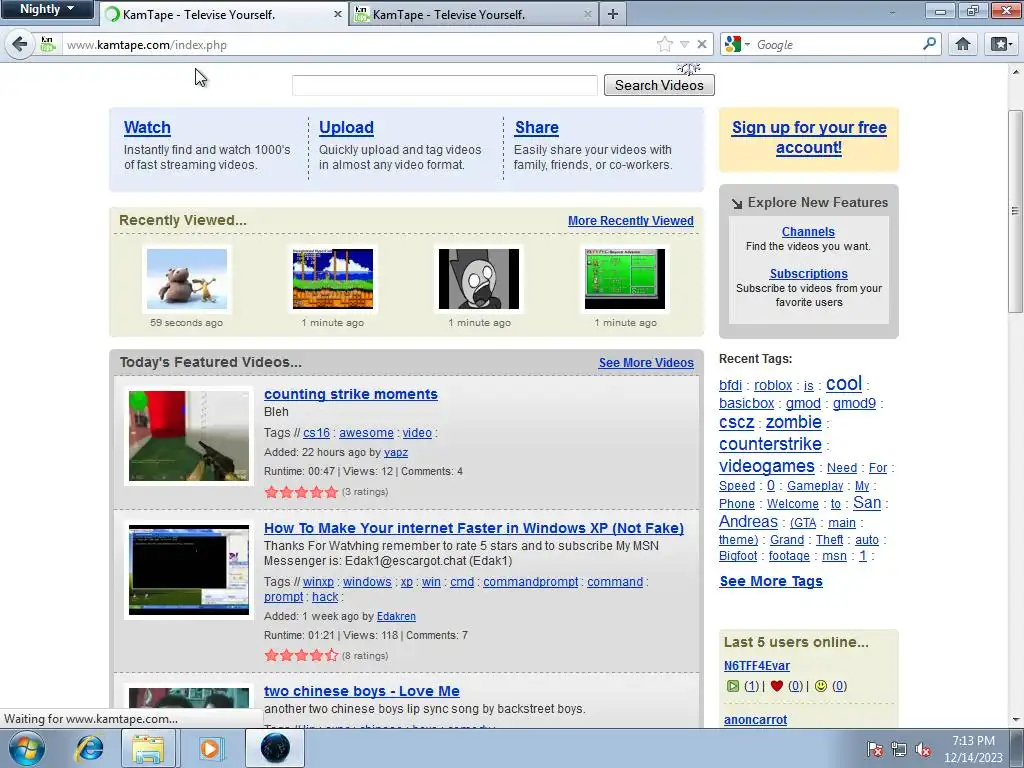Click the scrollbar down arrow
Viewport: 1024px width, 768px height.
coord(1016,720)
